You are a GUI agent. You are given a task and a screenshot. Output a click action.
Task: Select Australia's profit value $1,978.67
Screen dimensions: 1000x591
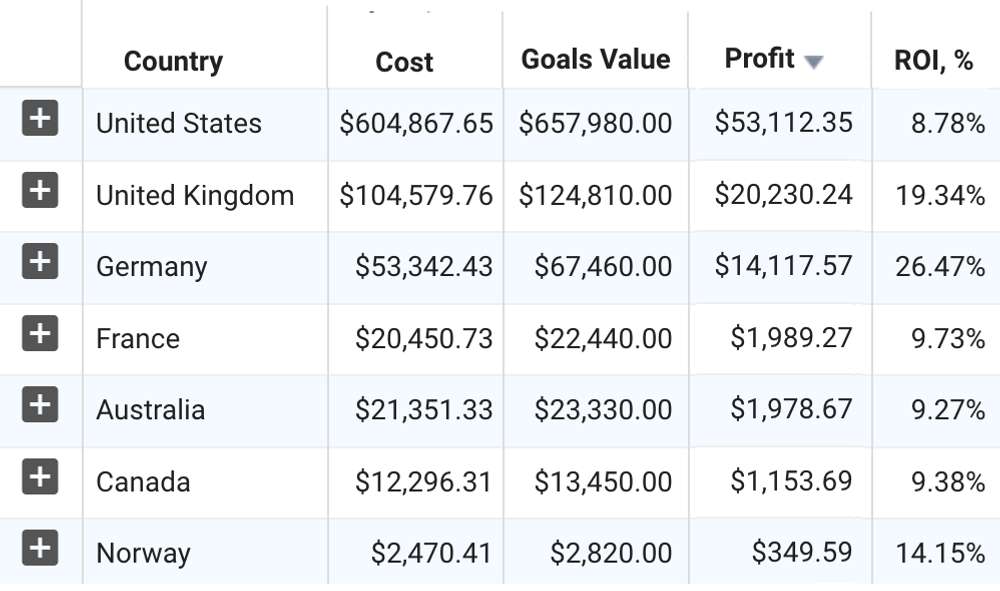point(791,410)
